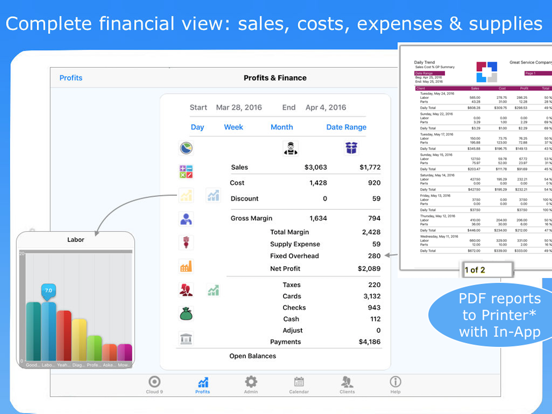Switch to the Profits tab
Screen dimensions: 552x414
tap(203, 384)
